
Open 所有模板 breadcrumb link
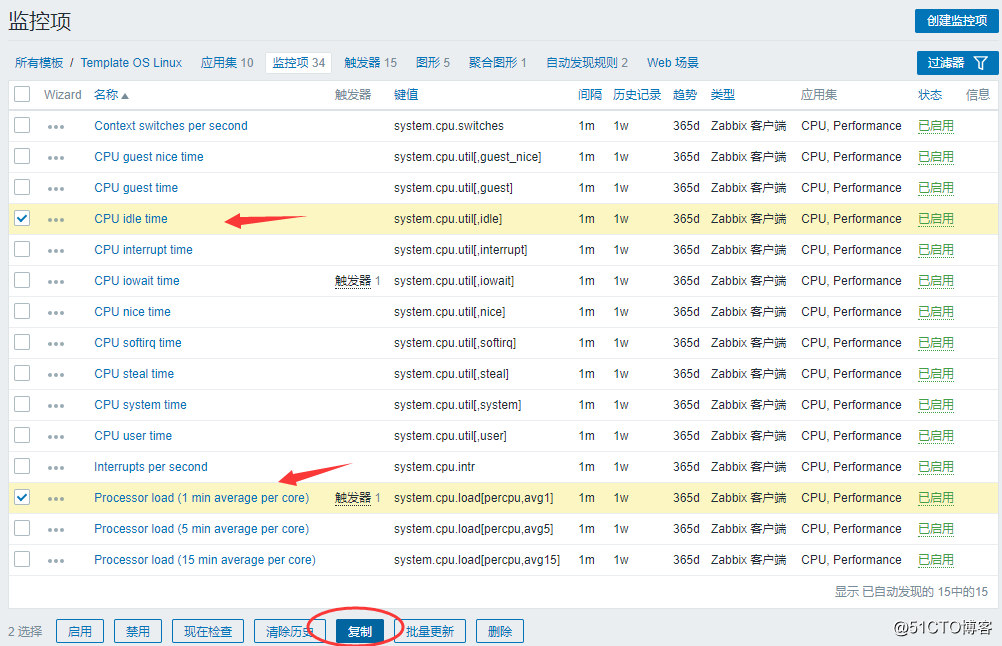coord(39,63)
